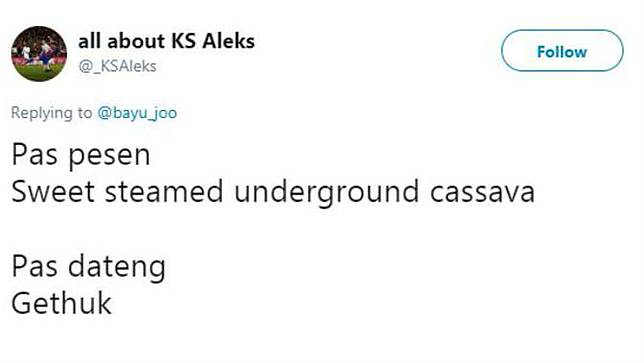Image resolution: width=644 pixels, height=363 pixels.
Task: Click the football players inside the avatar
Action: coord(37,57)
